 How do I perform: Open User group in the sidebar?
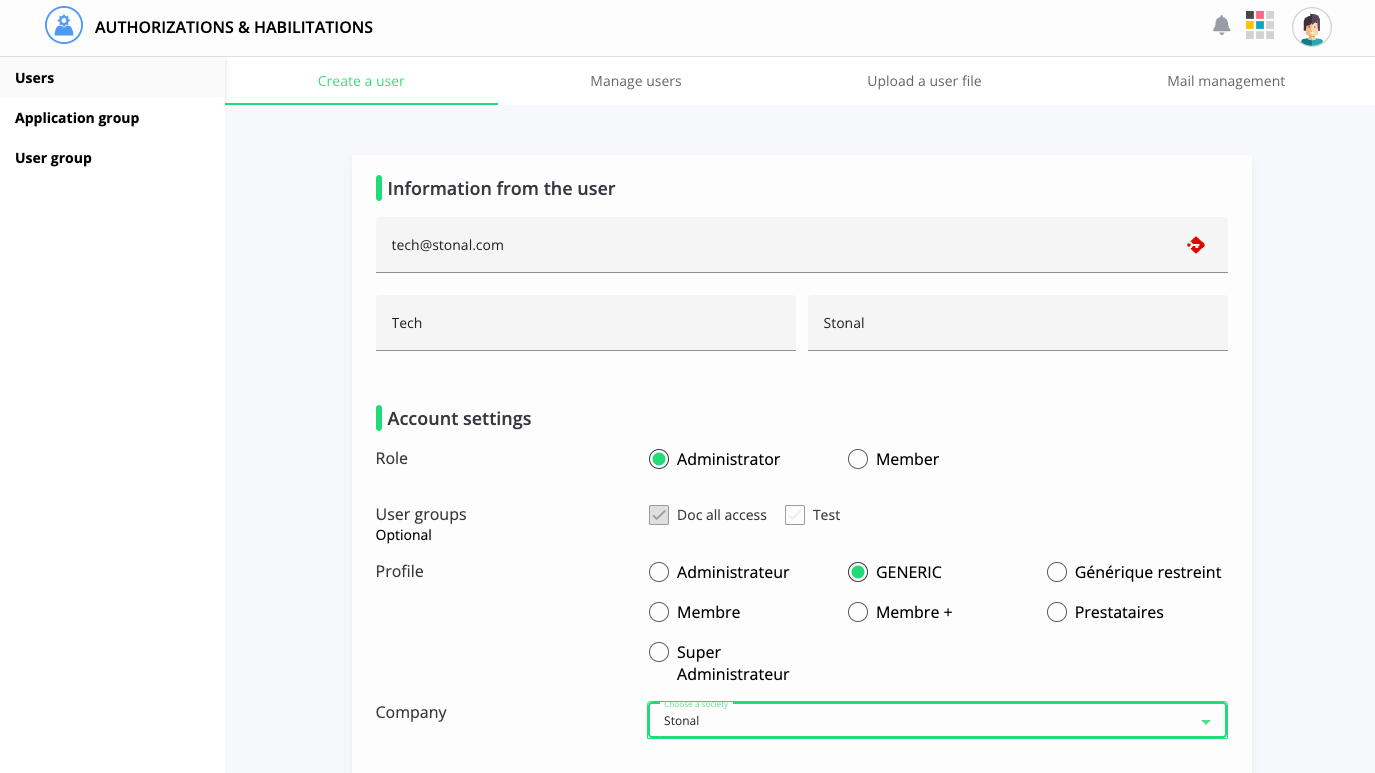coord(53,158)
